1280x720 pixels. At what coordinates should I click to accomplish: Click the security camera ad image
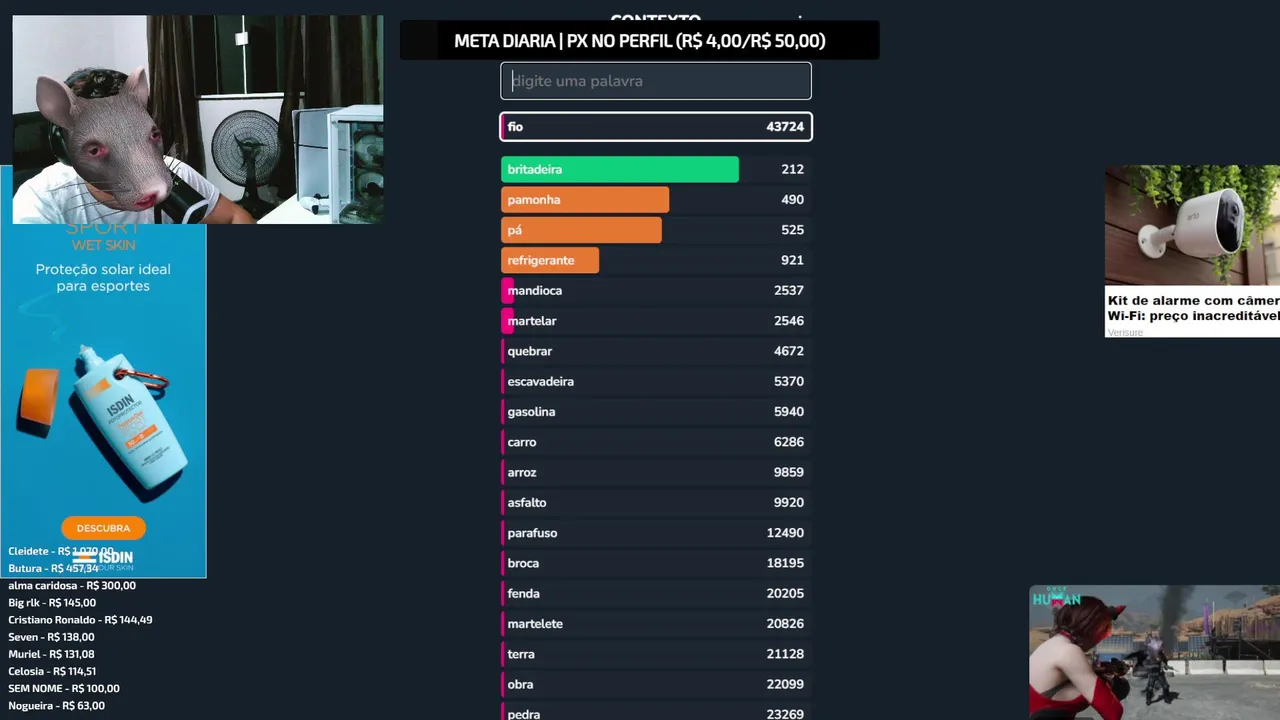click(1192, 225)
